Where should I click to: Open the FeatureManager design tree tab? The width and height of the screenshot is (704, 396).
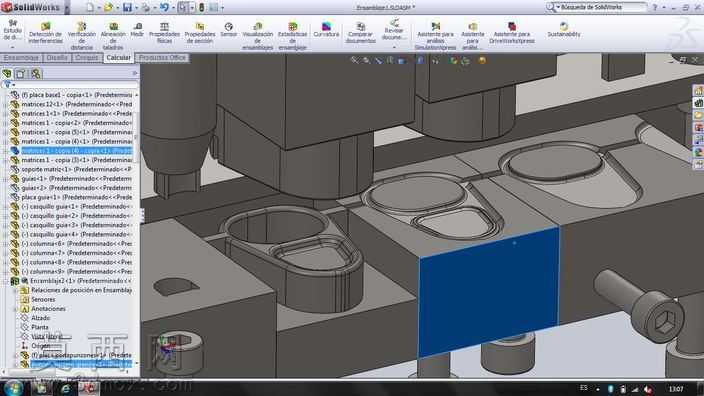[x=7, y=73]
